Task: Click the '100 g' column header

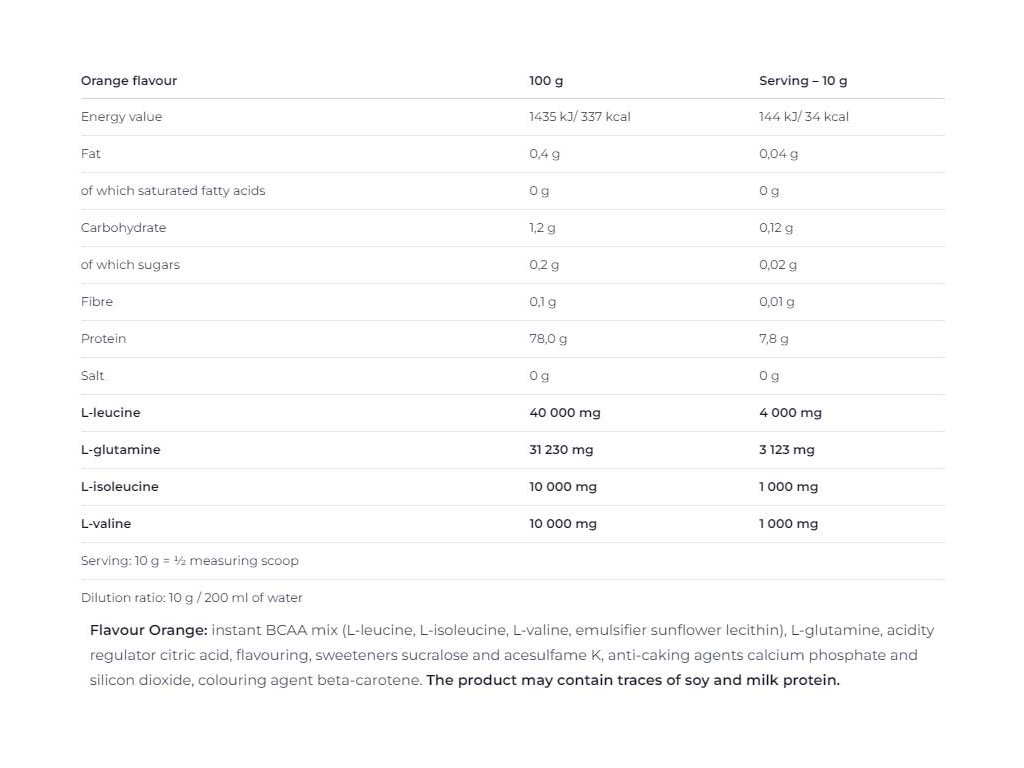Action: [546, 81]
